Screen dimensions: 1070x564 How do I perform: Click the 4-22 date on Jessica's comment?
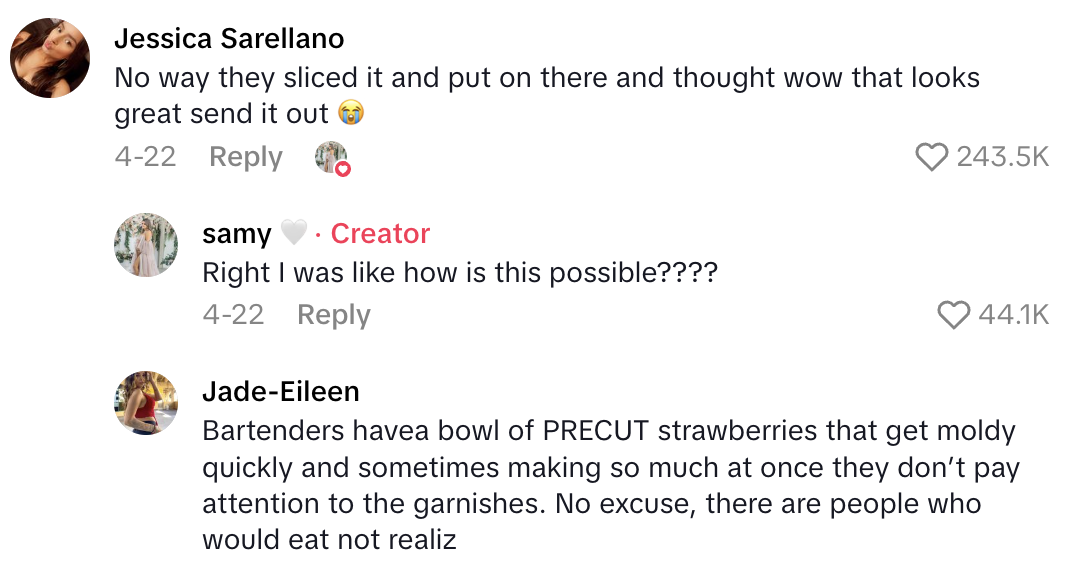(x=145, y=157)
